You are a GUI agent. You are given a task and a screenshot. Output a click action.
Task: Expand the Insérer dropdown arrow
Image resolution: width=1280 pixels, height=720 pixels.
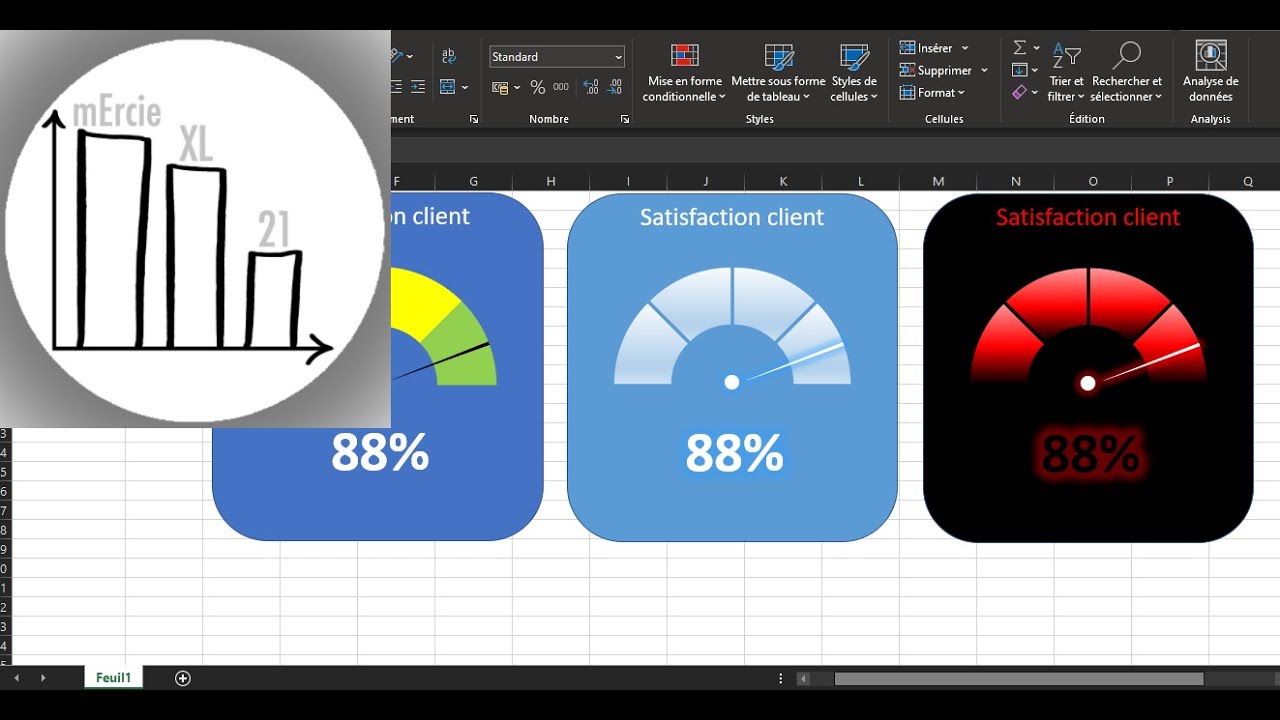pos(965,48)
